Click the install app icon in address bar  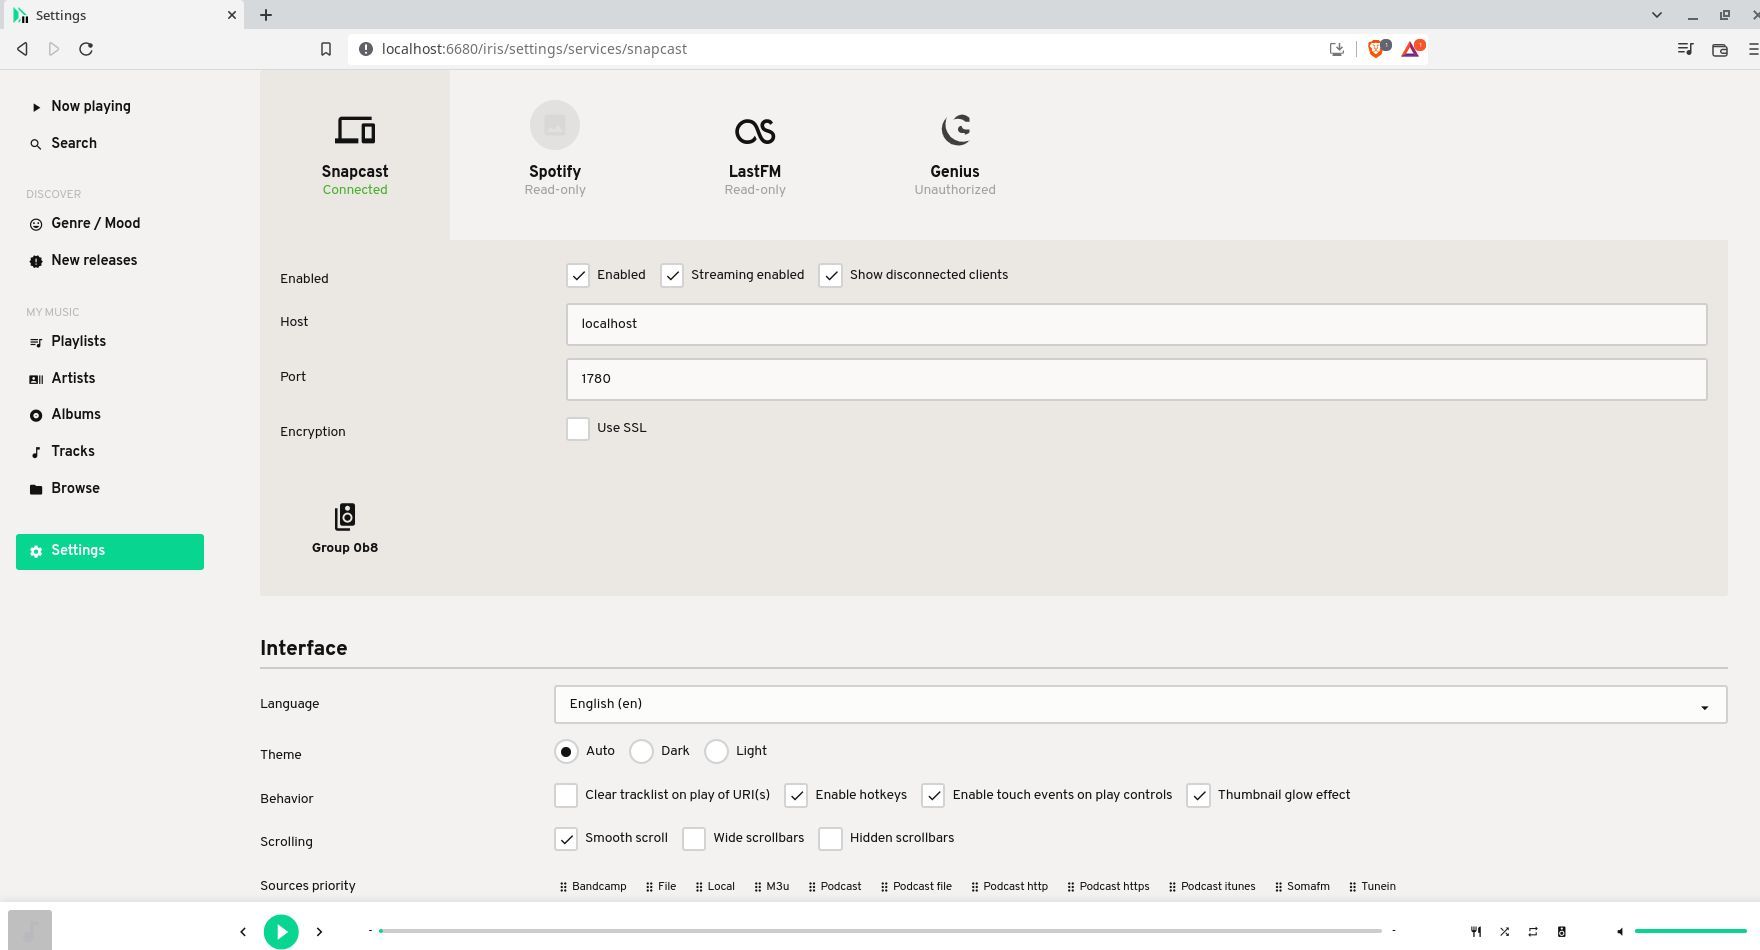tap(1336, 49)
